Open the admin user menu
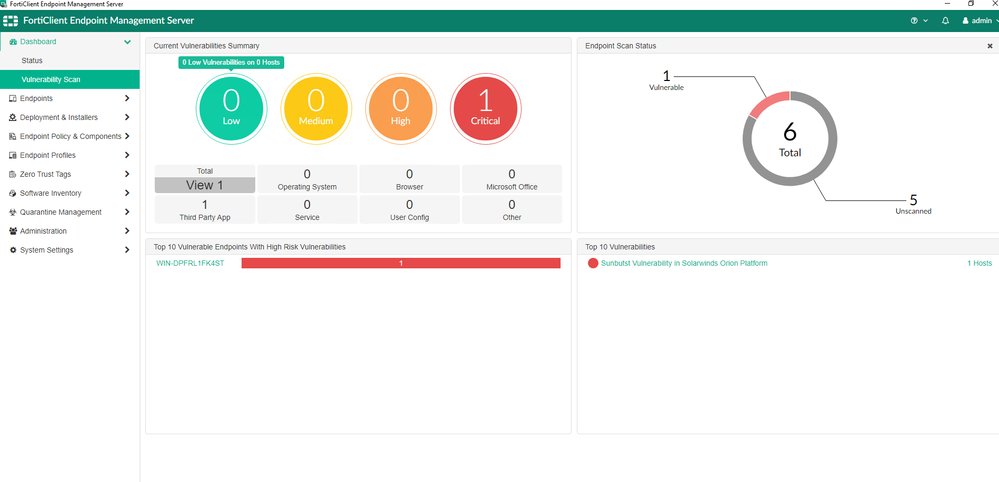999x482 pixels. [981, 21]
